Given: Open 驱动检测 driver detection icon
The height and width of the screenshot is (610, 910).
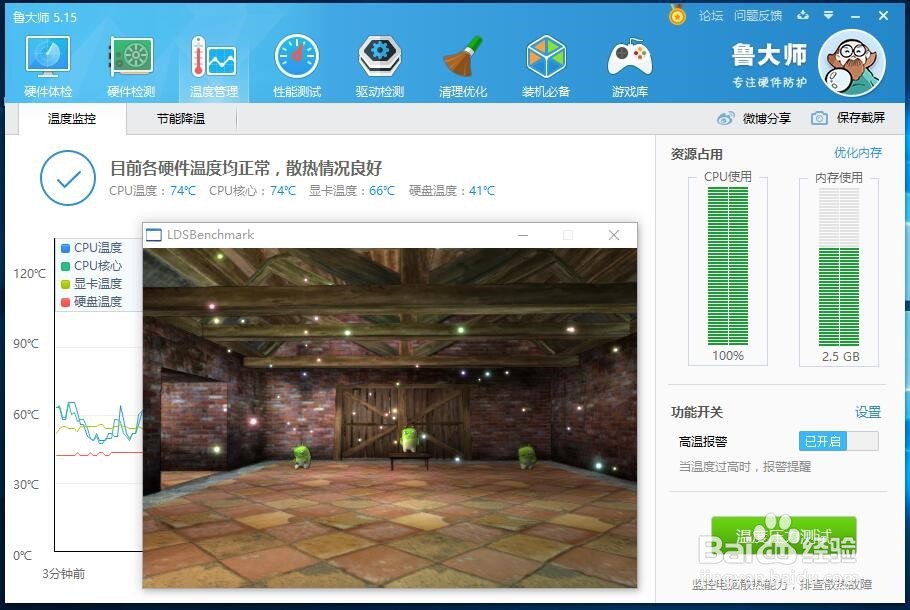Looking at the screenshot, I should (x=380, y=65).
